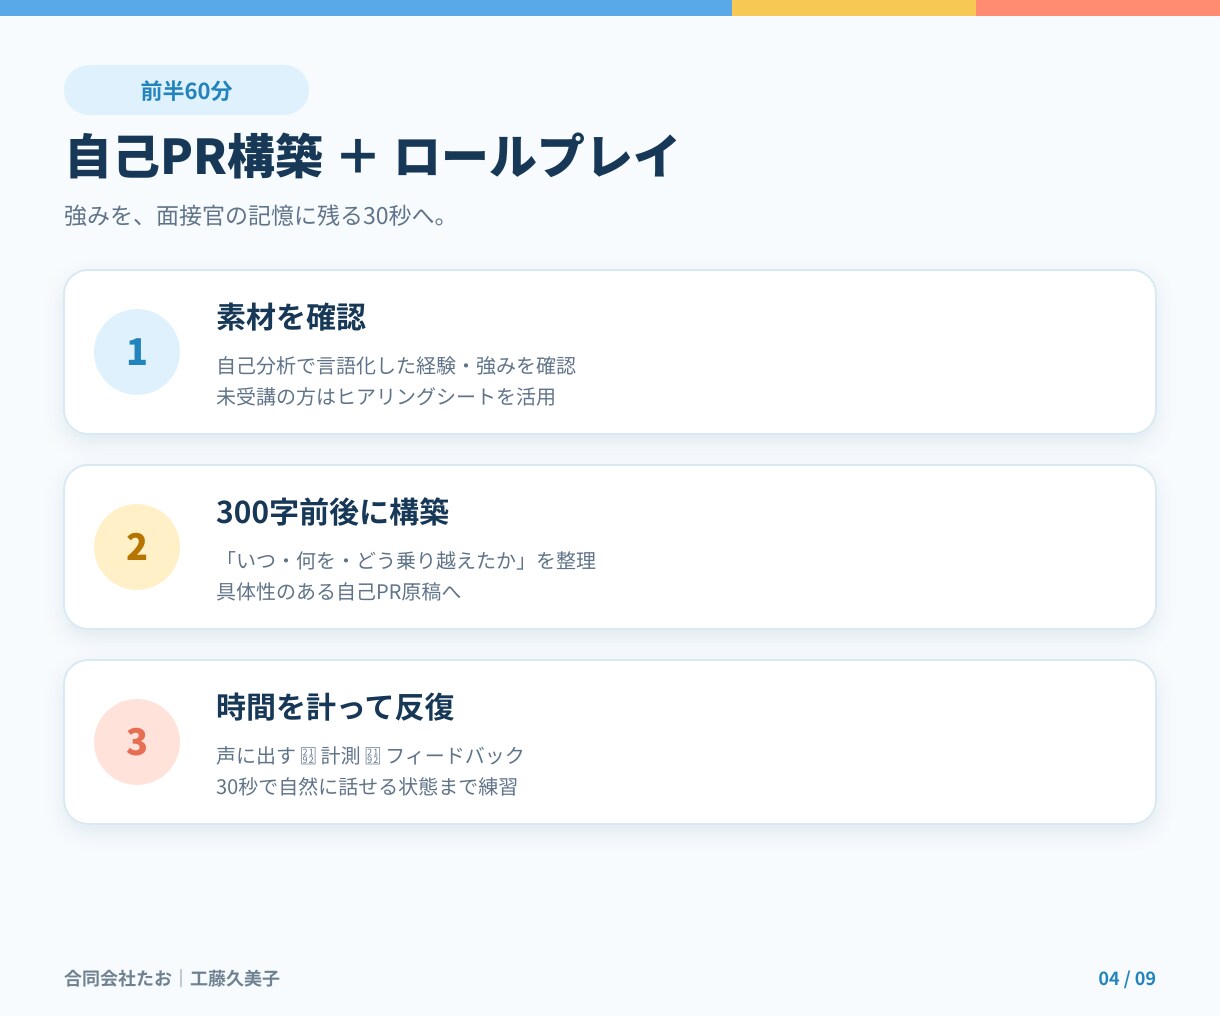Select the heading 300字前後に構築
Image resolution: width=1220 pixels, height=1016 pixels.
(x=333, y=512)
